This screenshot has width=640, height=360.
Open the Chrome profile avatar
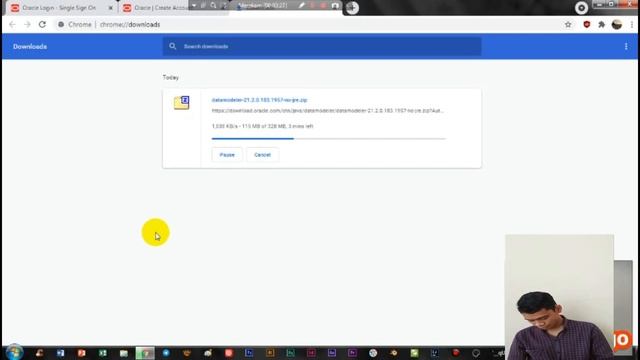[x=617, y=24]
